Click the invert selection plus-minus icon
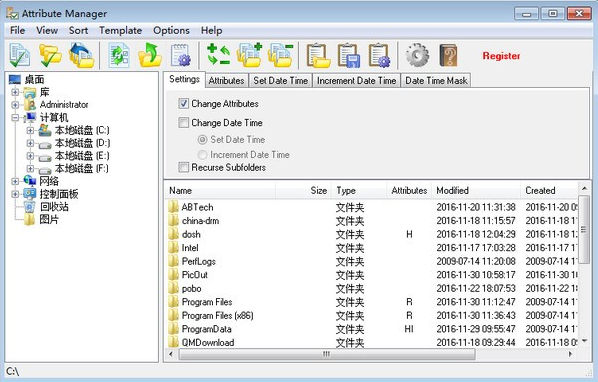598x382 pixels. pos(218,56)
